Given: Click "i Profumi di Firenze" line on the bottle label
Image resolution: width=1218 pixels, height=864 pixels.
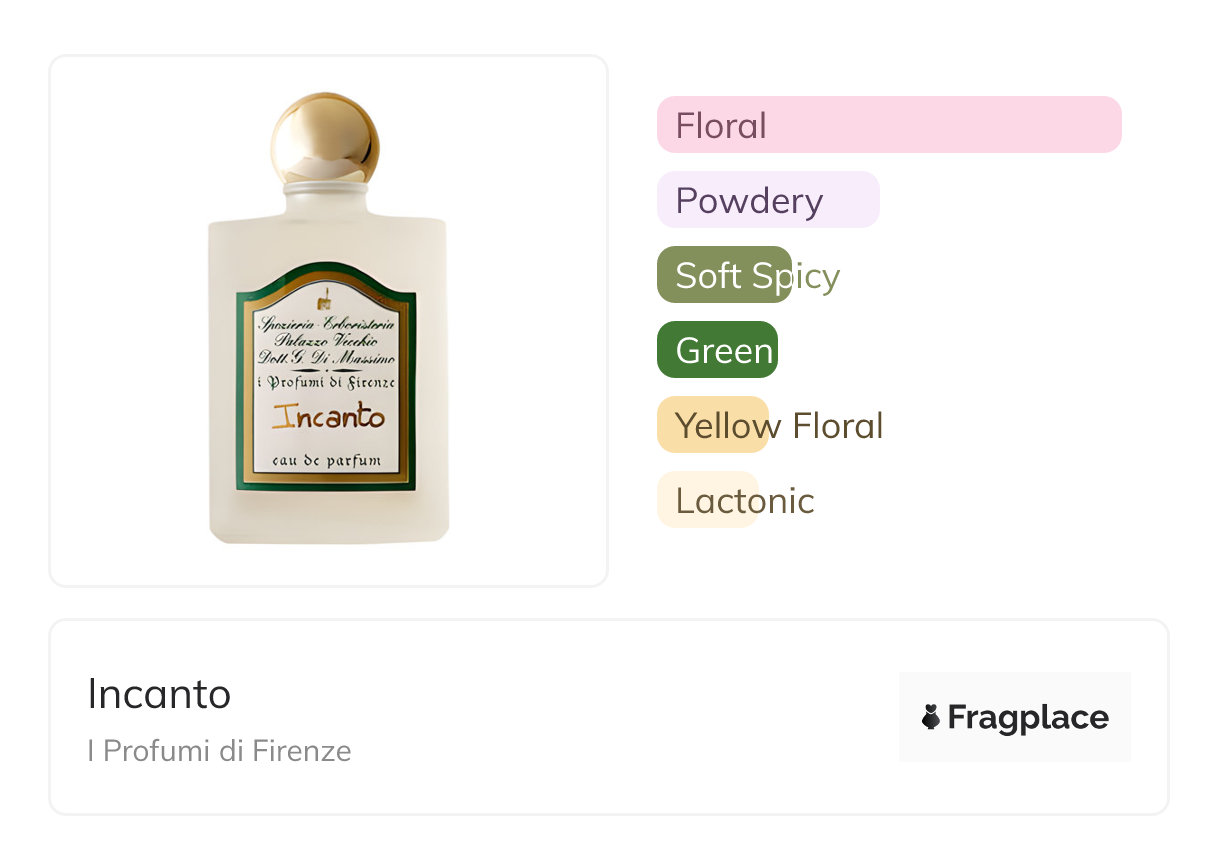Looking at the screenshot, I should 327,384.
